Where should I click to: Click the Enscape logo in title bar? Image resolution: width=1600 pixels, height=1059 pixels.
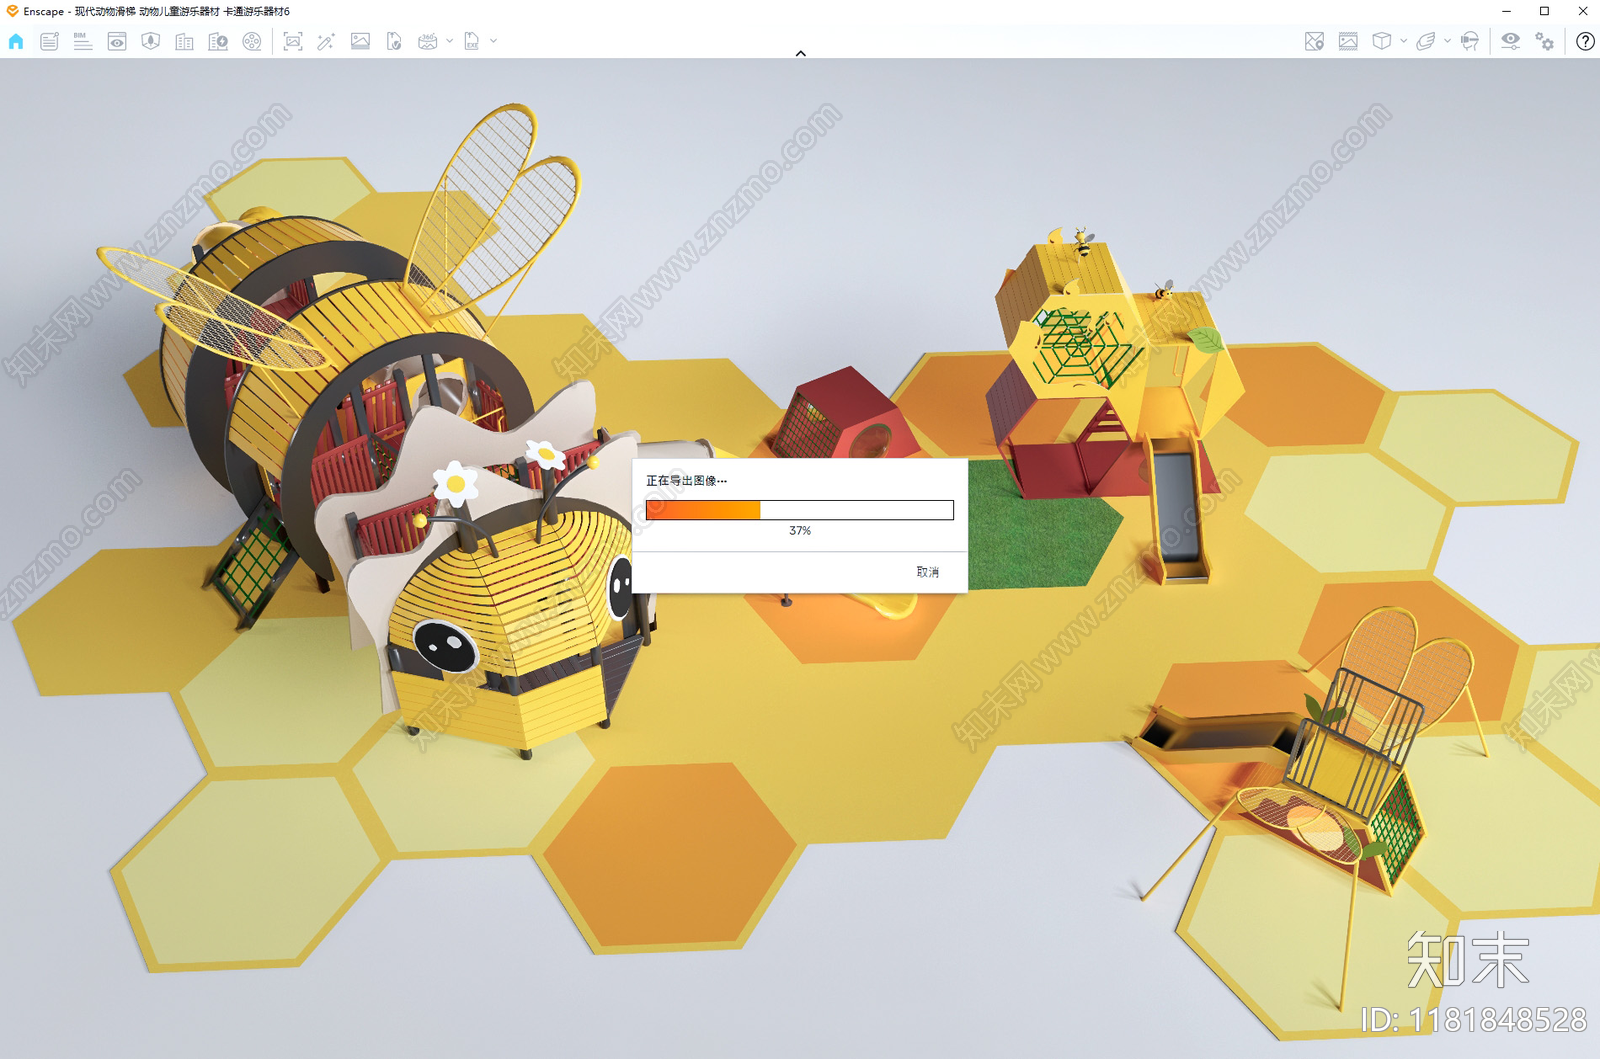tap(12, 11)
